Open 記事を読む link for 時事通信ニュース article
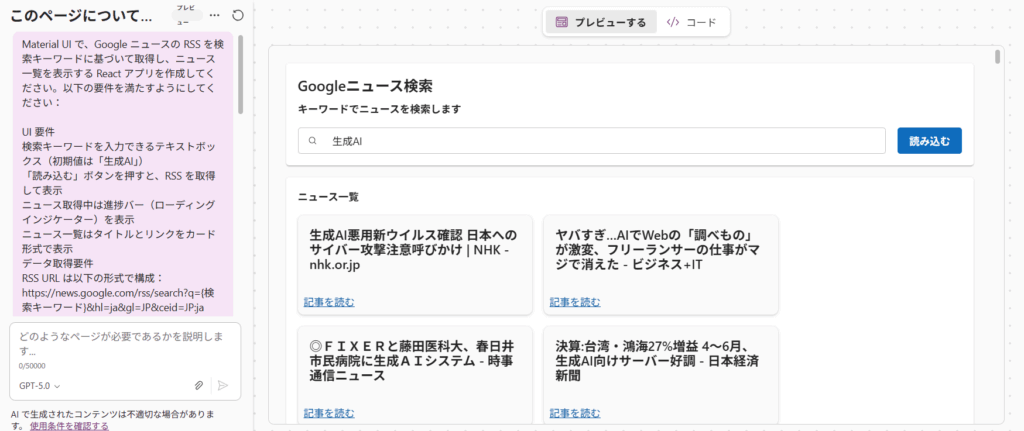Viewport: 1024px width, 431px height. [x=329, y=412]
